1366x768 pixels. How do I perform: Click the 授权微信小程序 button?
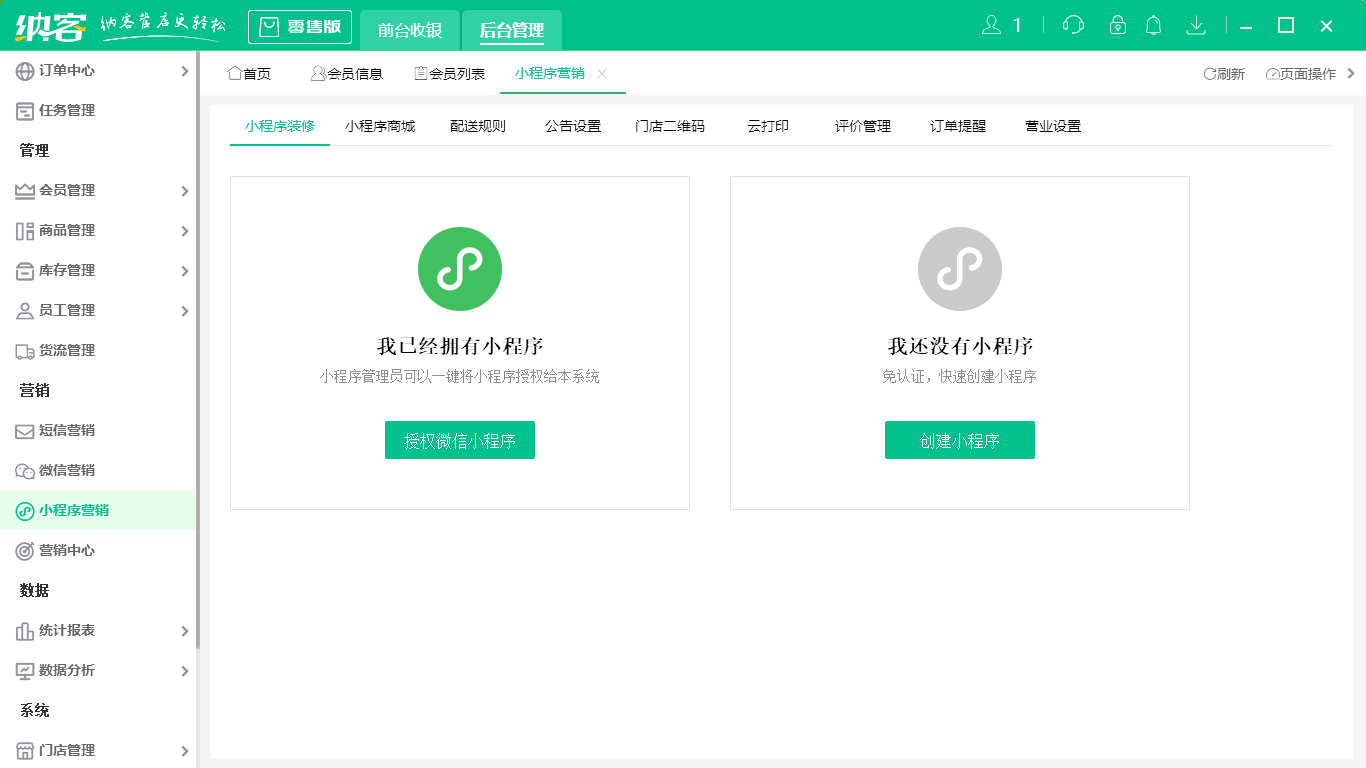click(x=459, y=439)
